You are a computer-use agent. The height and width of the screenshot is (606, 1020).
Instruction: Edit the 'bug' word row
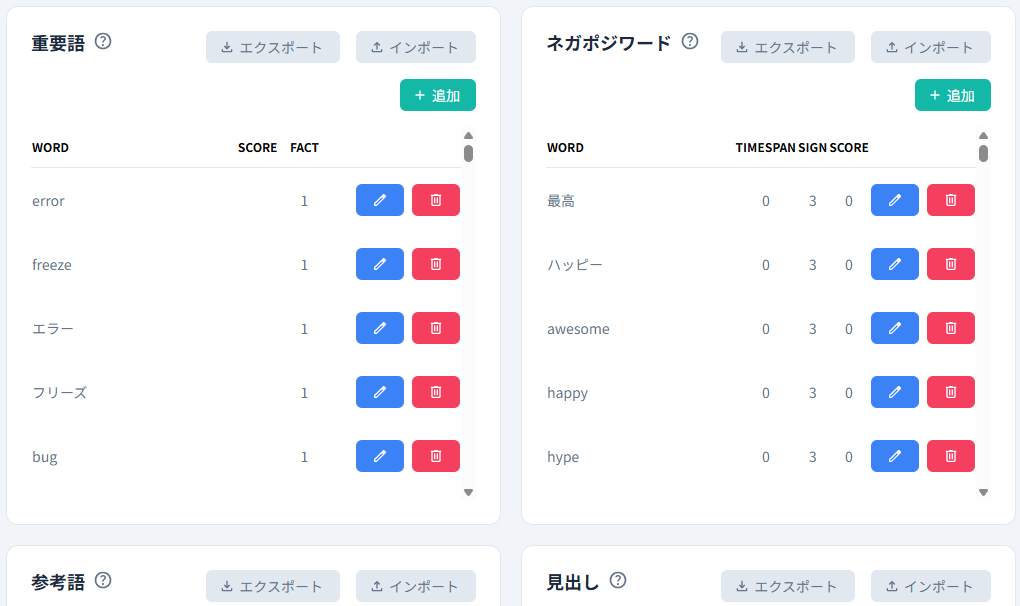[379, 456]
